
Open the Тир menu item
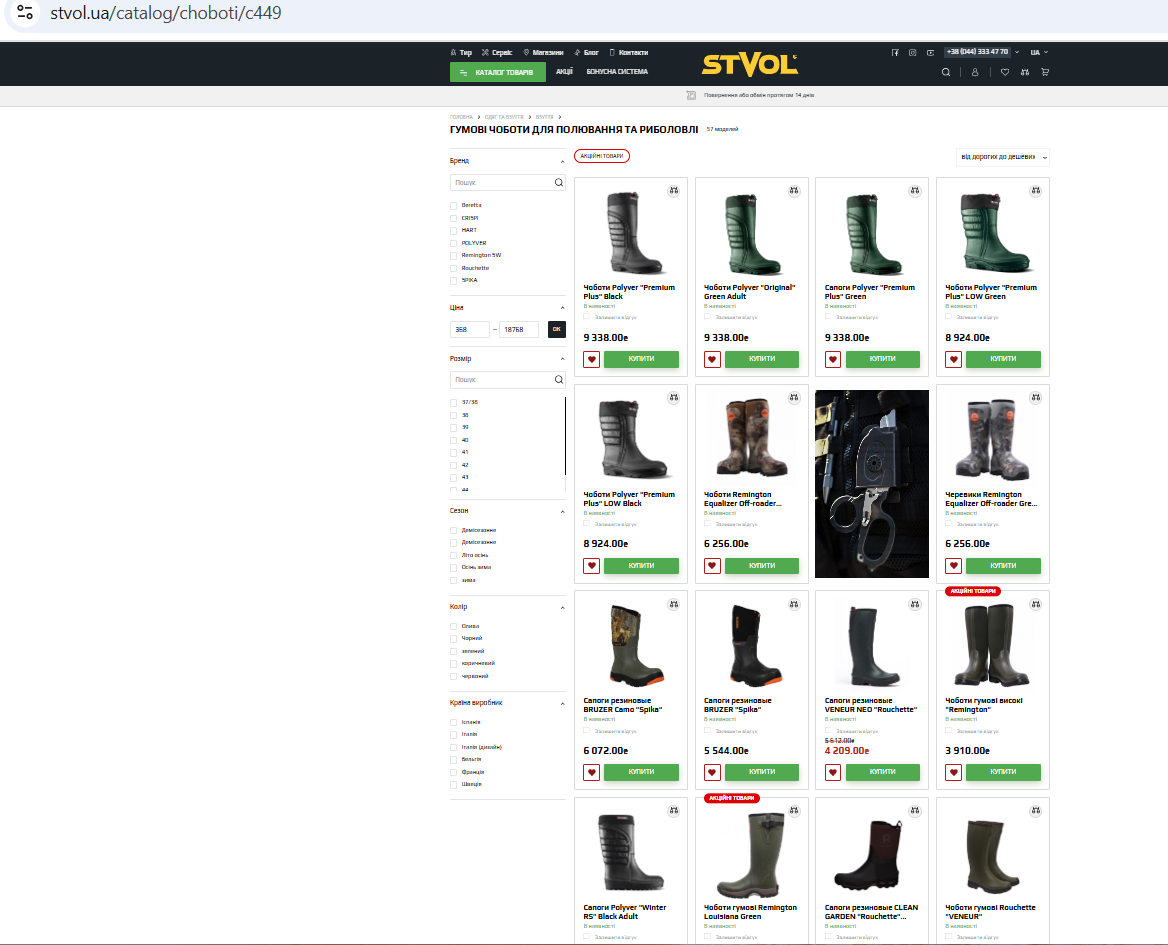(461, 53)
